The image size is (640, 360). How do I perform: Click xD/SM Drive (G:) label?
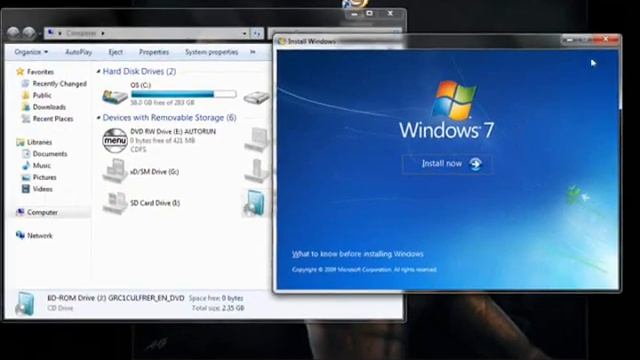coord(154,172)
